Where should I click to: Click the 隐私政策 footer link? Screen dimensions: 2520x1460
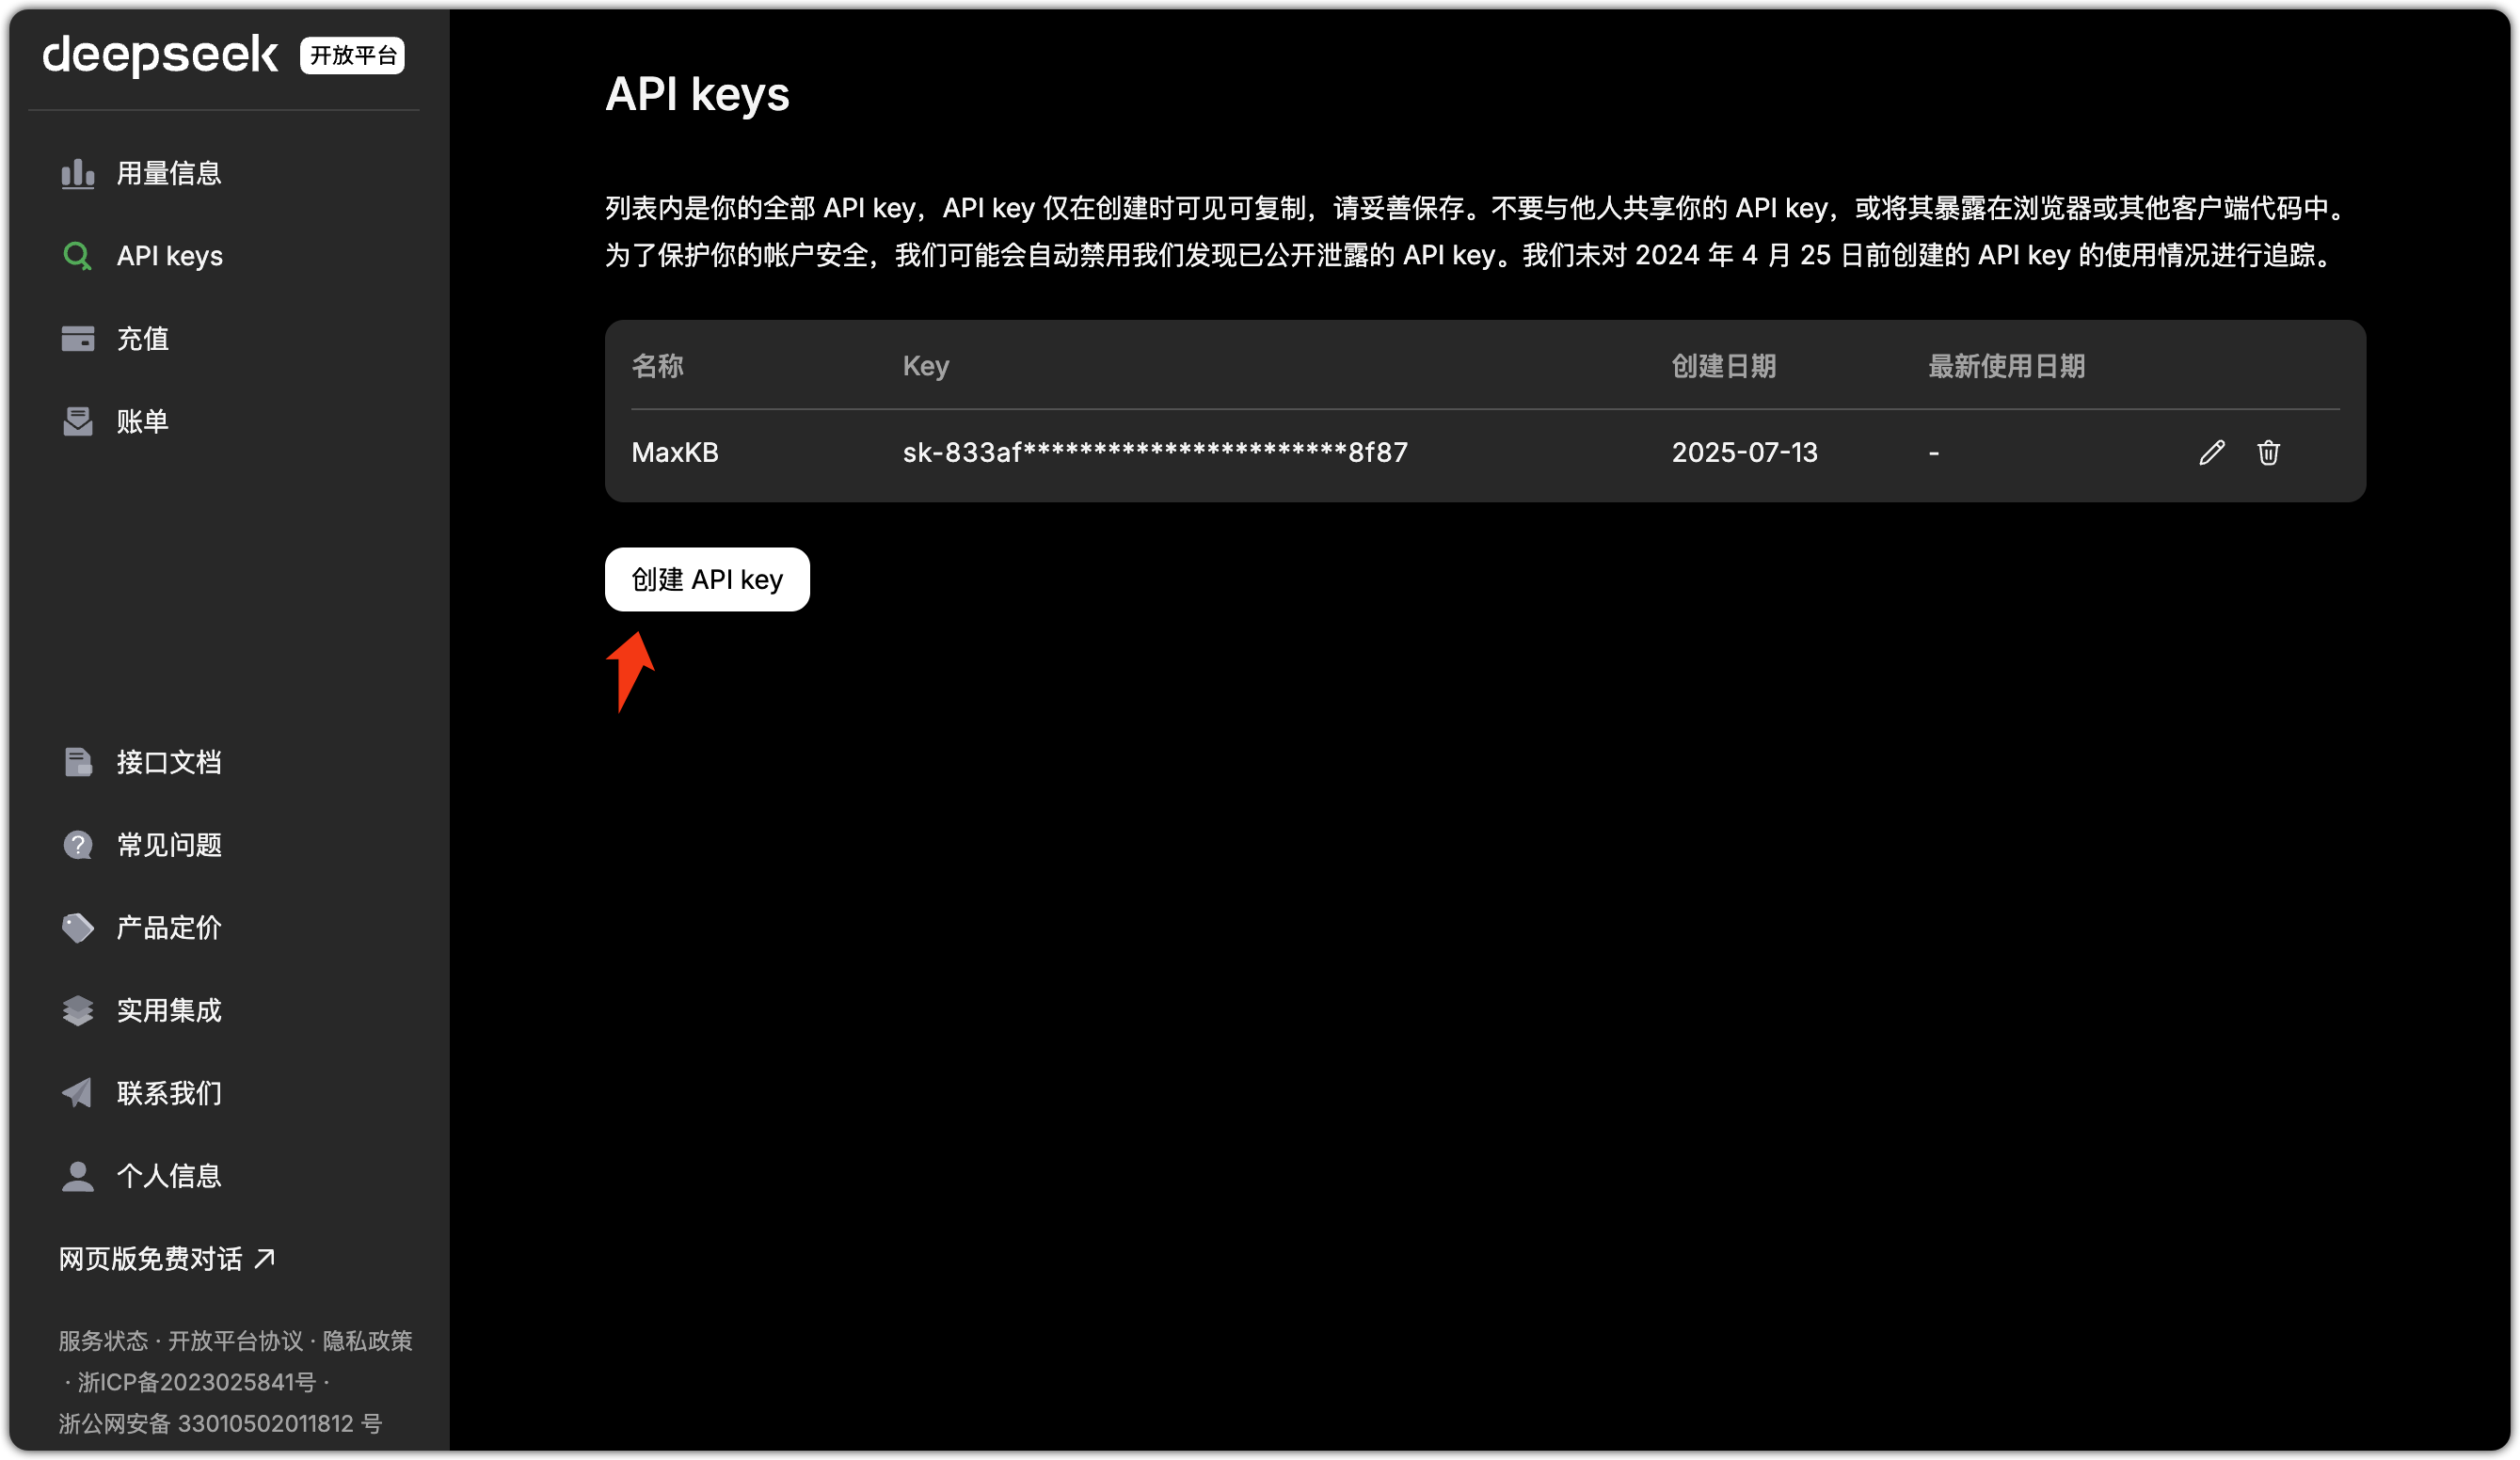(367, 1341)
